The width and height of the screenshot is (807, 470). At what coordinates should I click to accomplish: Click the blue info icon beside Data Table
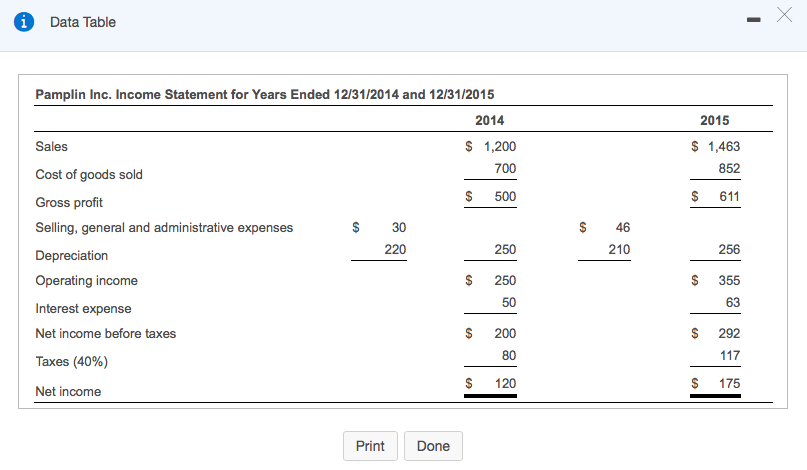tap(24, 22)
